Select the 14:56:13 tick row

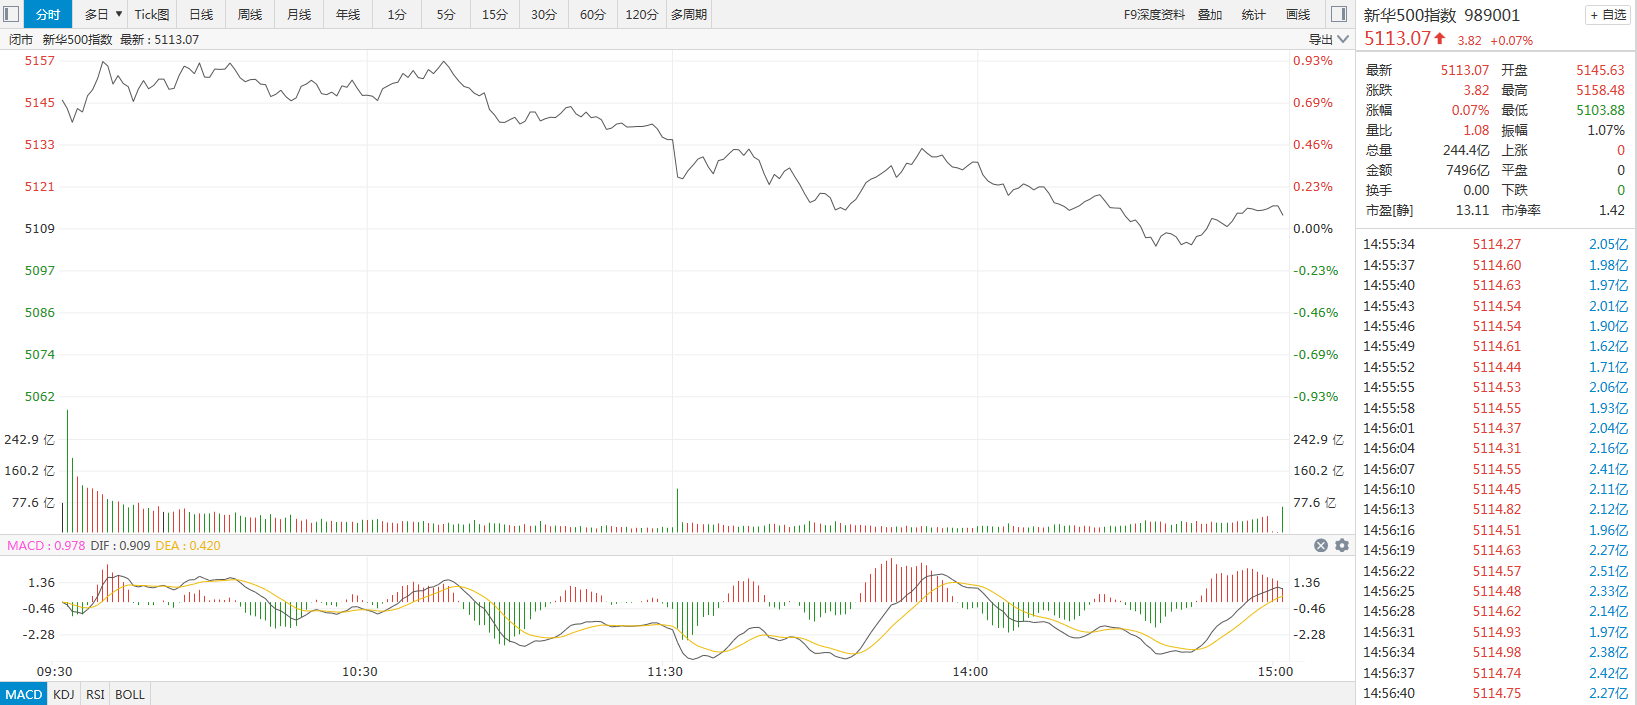(1495, 509)
